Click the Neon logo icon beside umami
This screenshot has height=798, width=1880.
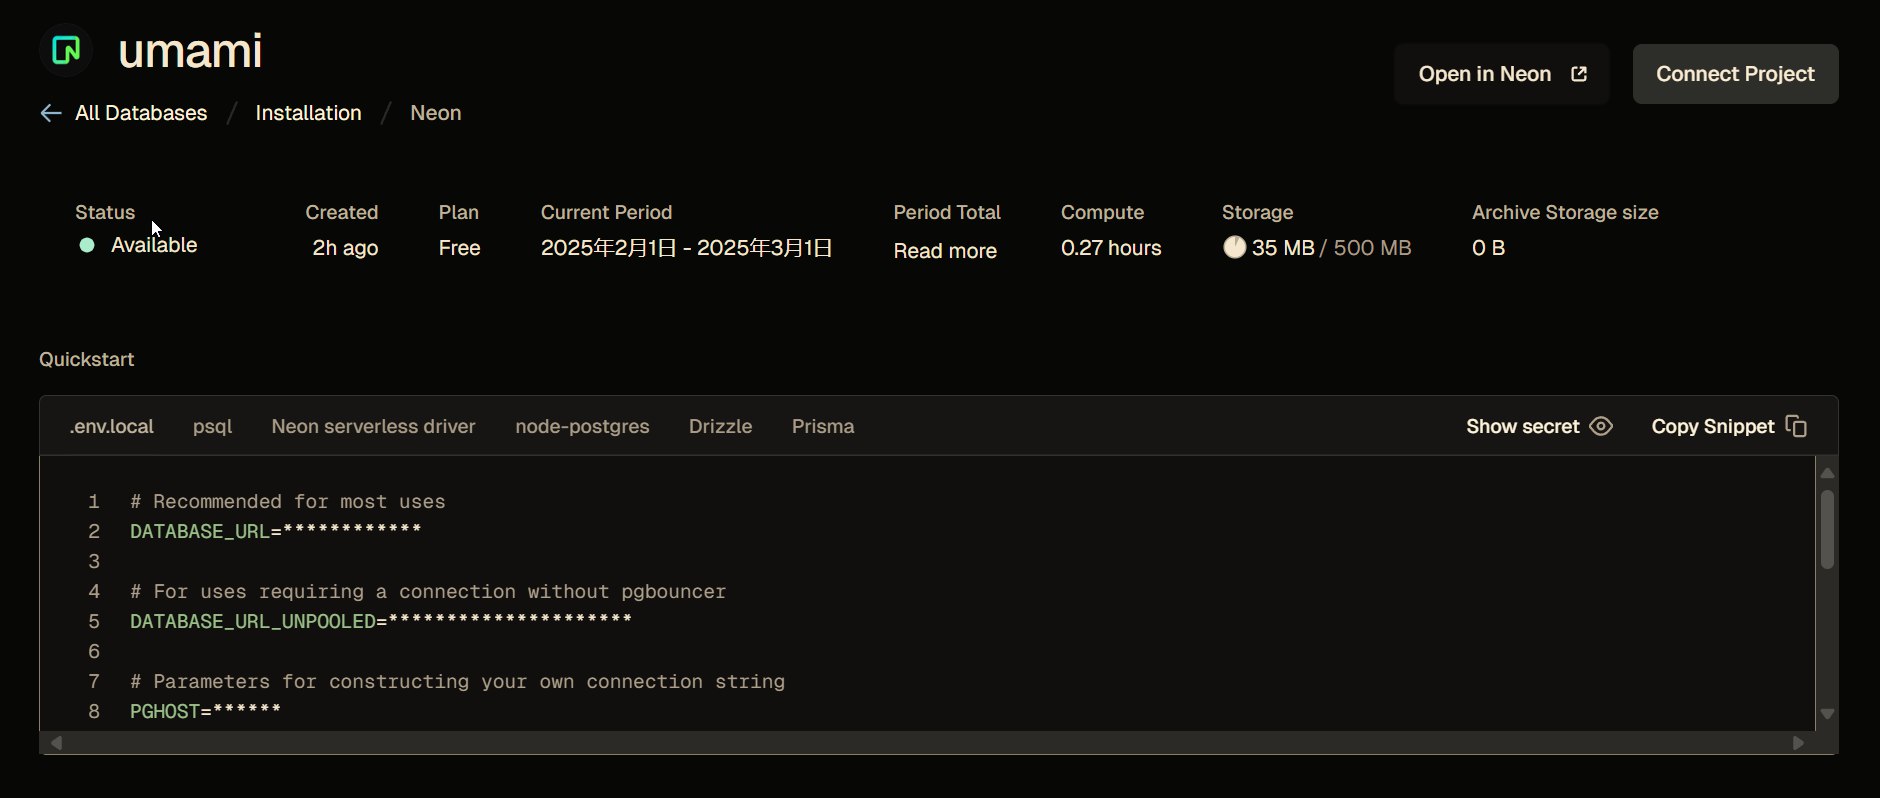point(66,50)
